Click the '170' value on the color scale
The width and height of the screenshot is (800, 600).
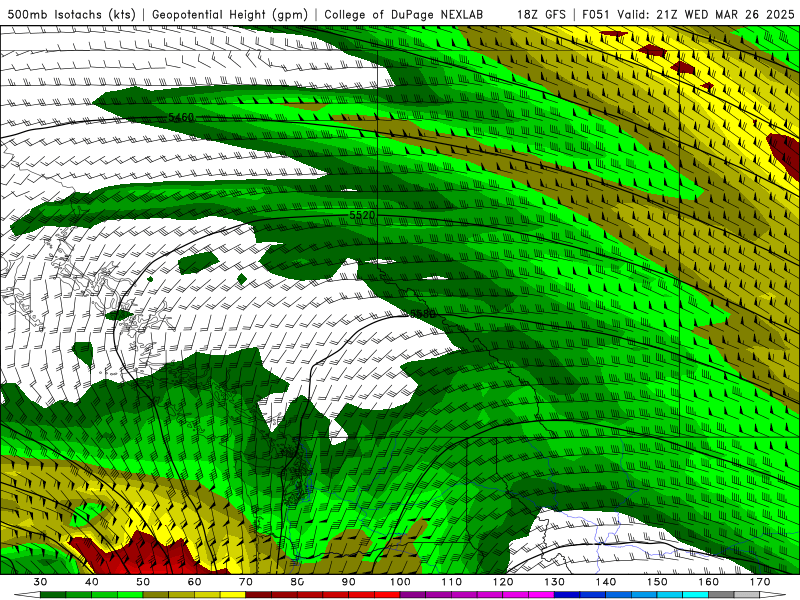pos(760,582)
